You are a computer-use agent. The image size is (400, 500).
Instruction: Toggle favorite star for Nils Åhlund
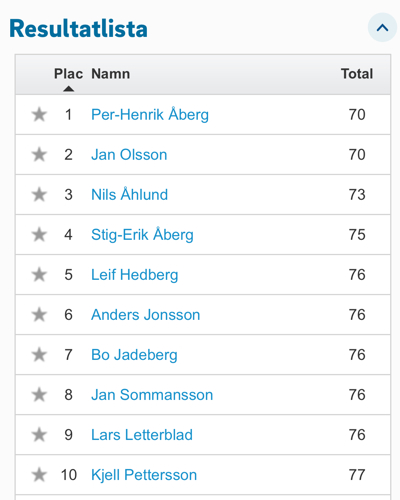[39, 195]
